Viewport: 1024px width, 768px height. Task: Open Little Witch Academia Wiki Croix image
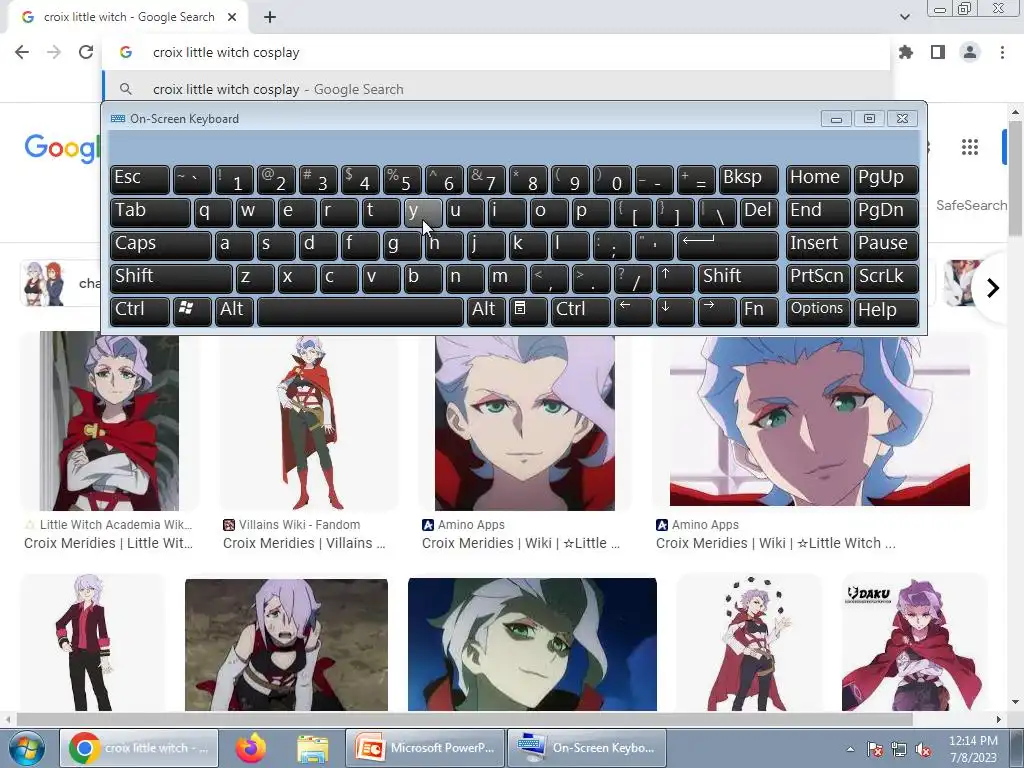109,421
